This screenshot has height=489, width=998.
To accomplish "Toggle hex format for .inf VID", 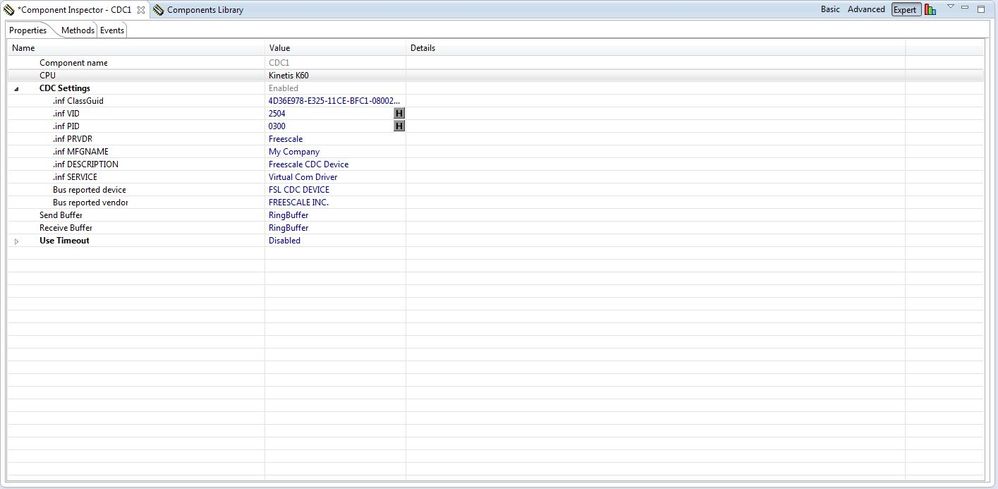I will (399, 113).
